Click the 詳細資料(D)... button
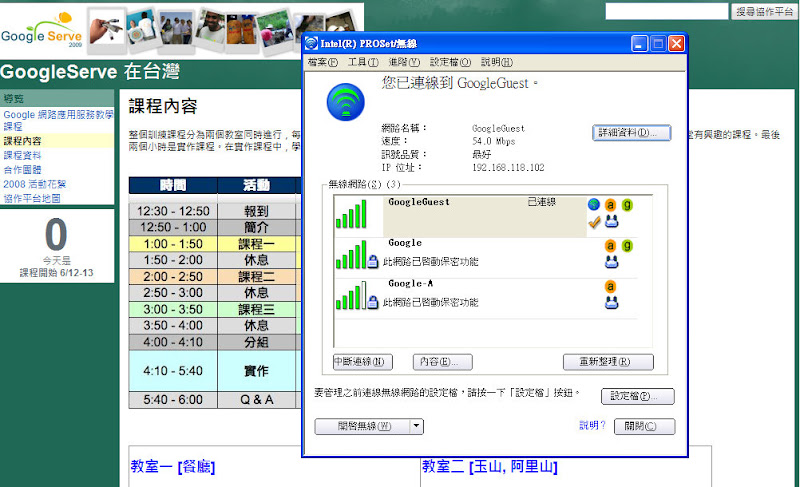The width and height of the screenshot is (800, 487). [632, 133]
